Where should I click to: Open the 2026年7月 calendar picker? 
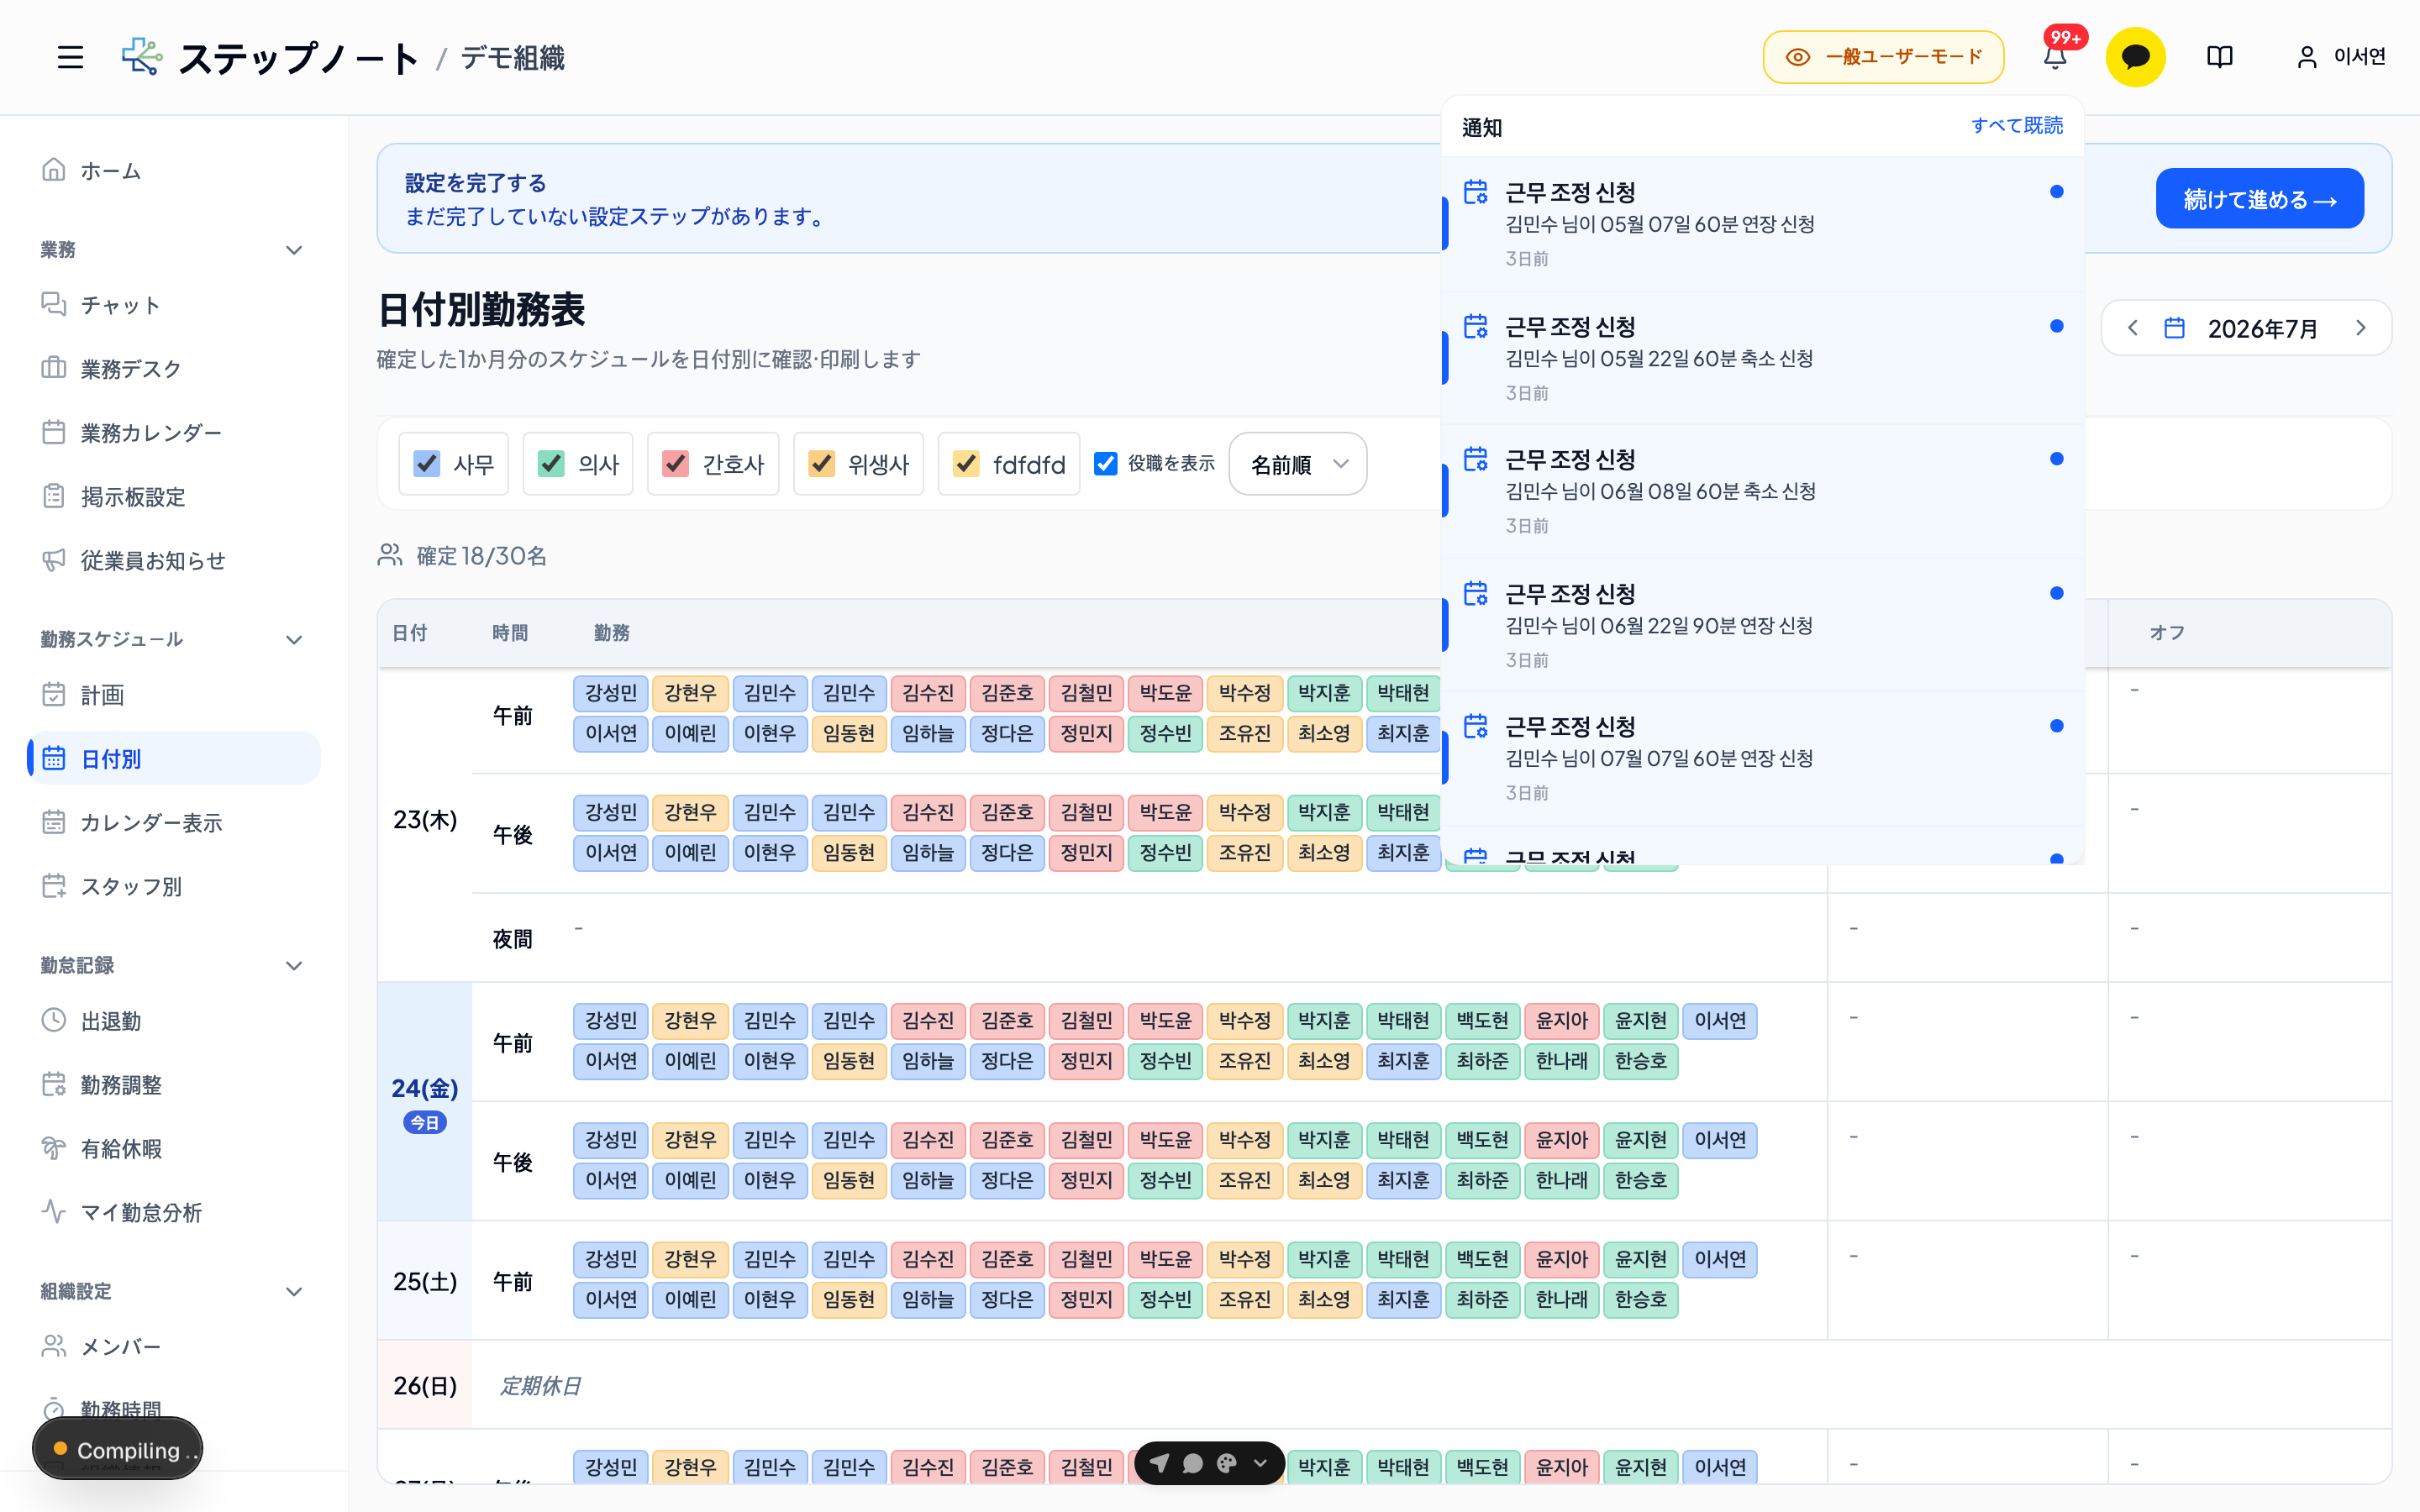(x=2246, y=328)
